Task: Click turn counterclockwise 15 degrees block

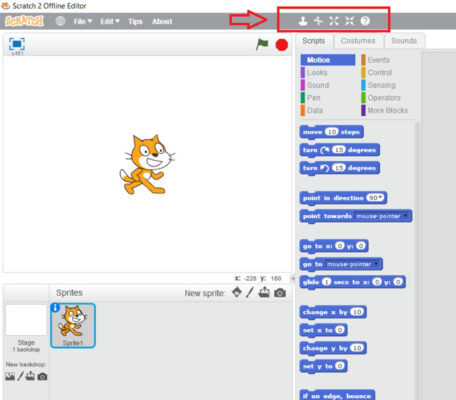Action: pos(339,168)
